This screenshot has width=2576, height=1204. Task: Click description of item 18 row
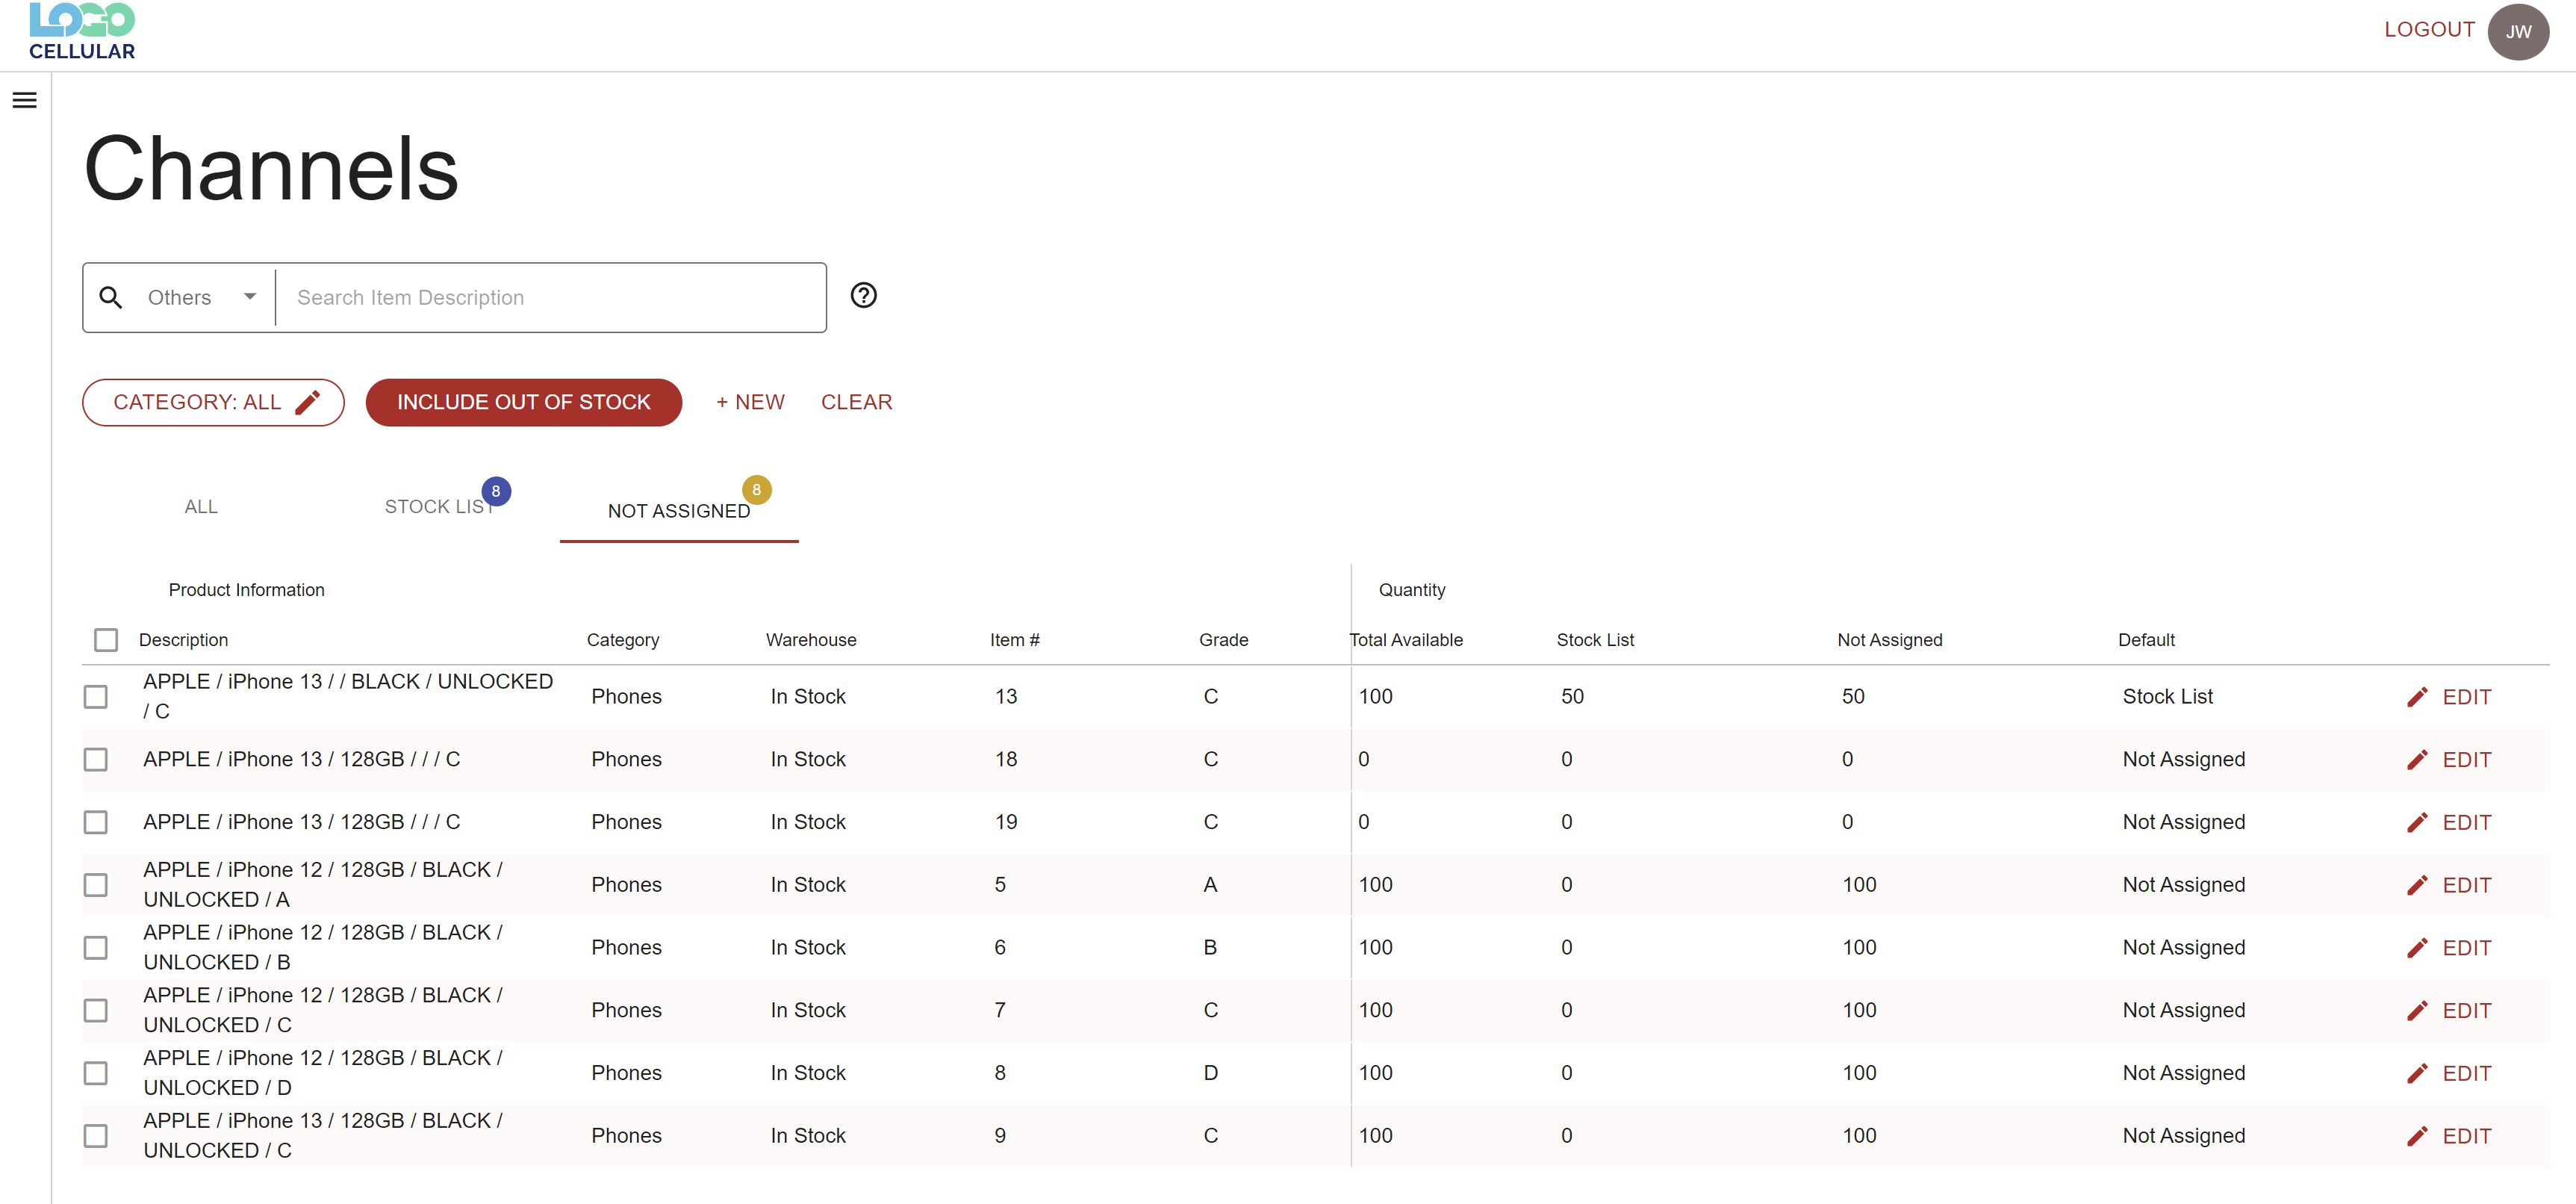pyautogui.click(x=302, y=759)
